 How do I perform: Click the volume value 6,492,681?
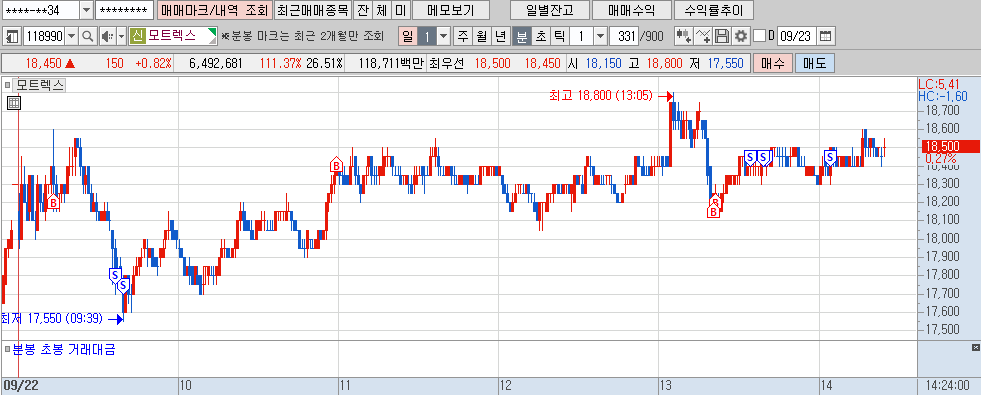tap(215, 63)
